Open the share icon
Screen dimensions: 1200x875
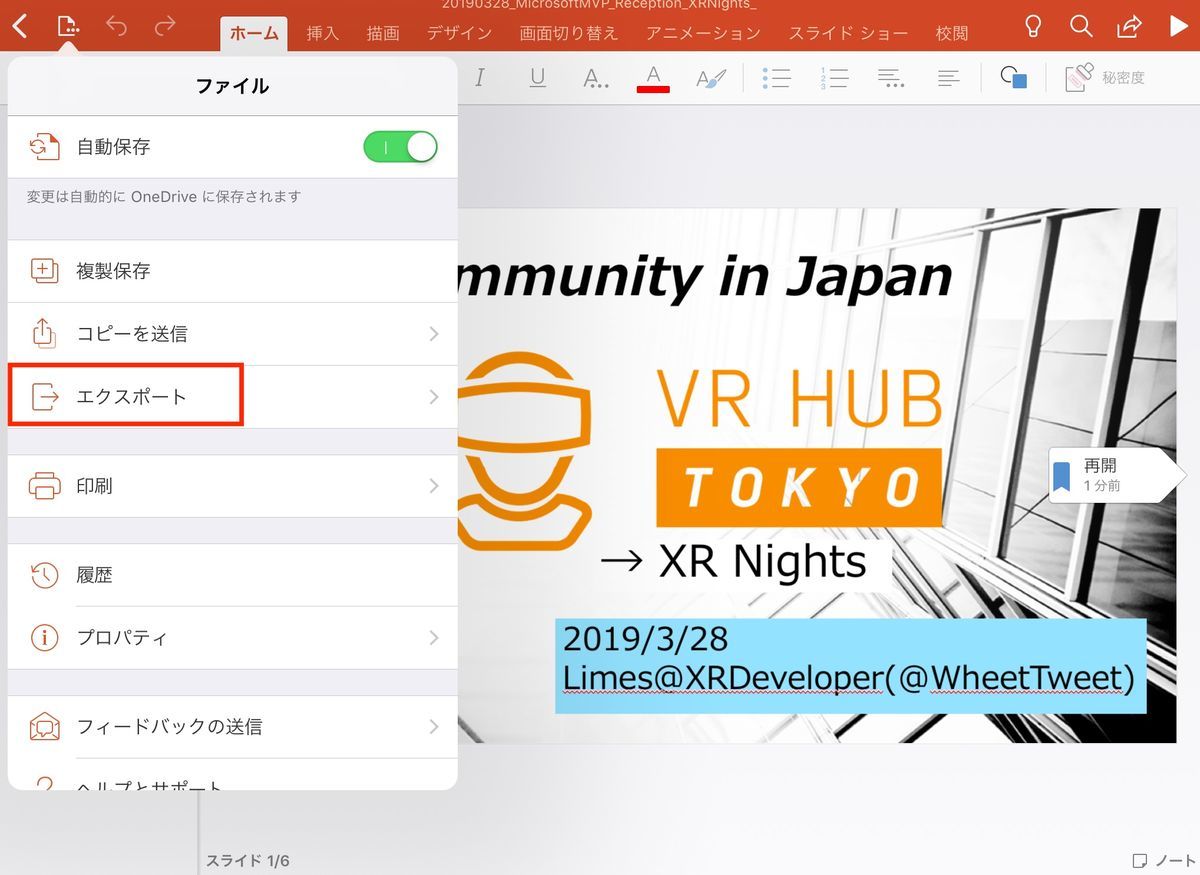click(1129, 26)
